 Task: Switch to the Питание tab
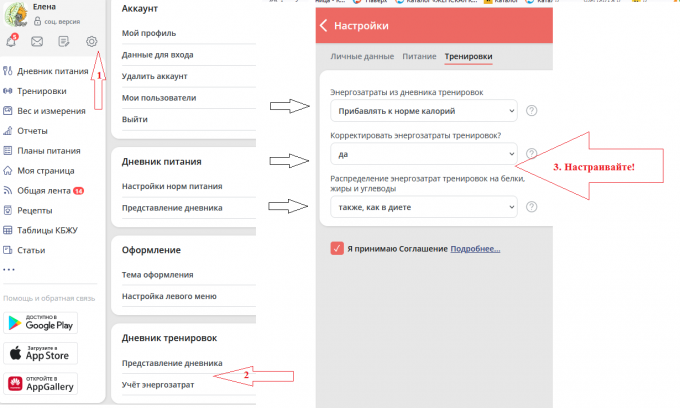(419, 57)
